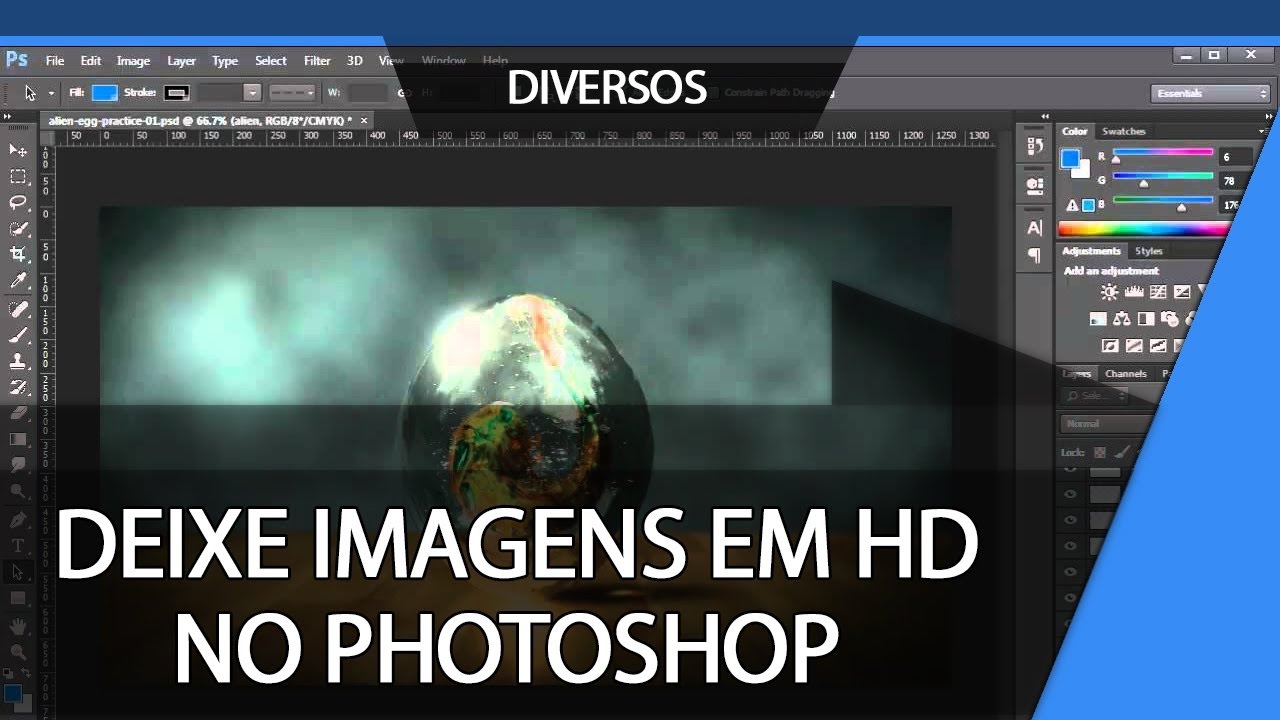This screenshot has width=1280, height=720.
Task: Select the Hand tool
Action: point(18,627)
